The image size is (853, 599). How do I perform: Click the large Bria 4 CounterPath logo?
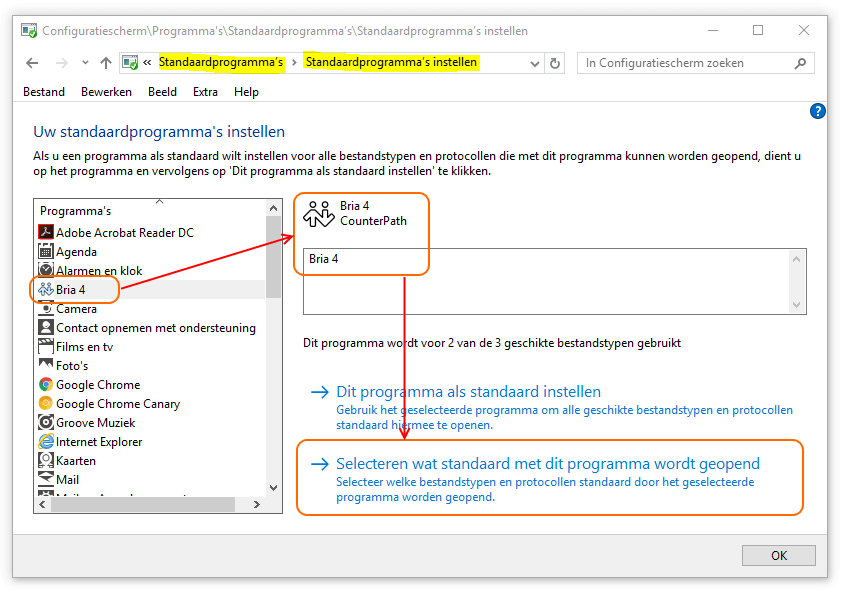(x=319, y=214)
